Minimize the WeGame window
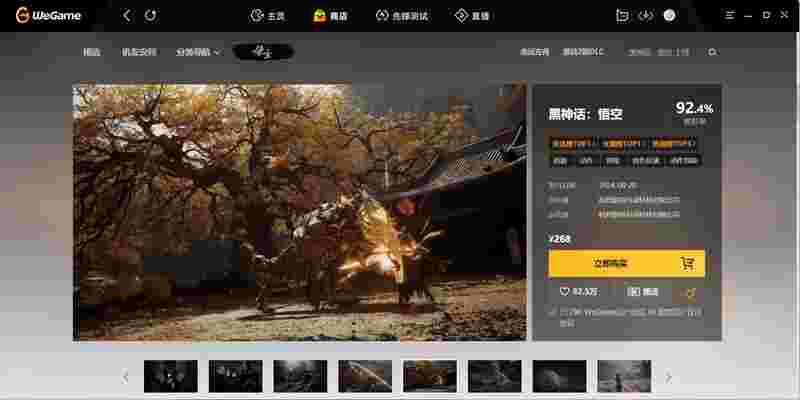The image size is (800, 400). (x=748, y=16)
